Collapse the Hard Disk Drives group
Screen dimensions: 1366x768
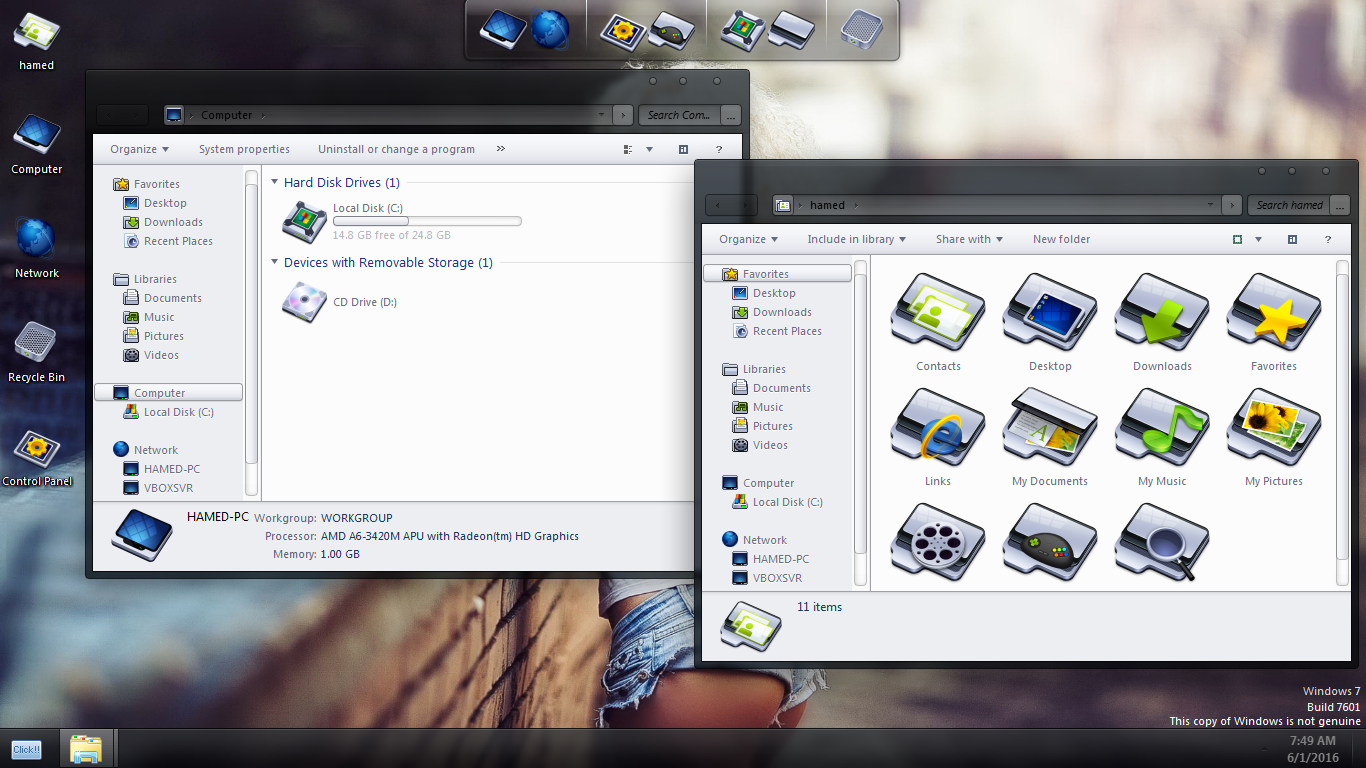coord(275,183)
